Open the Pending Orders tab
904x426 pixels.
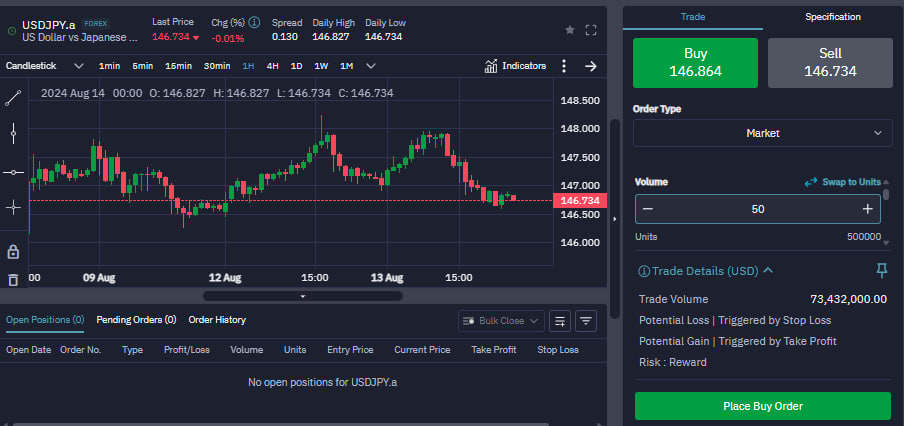tap(136, 319)
